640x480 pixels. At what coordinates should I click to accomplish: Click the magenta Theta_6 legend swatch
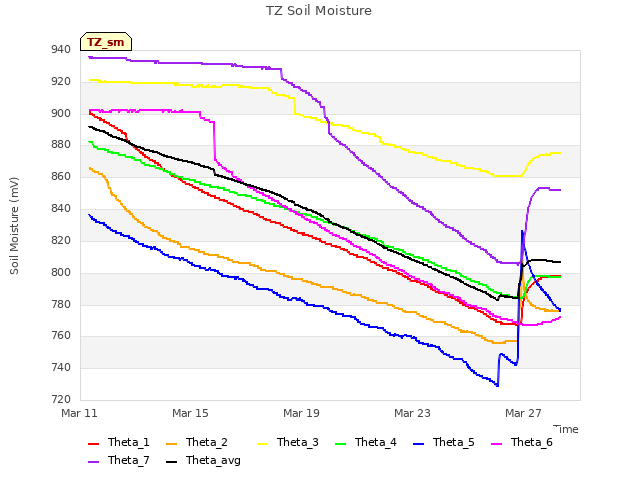click(x=497, y=444)
